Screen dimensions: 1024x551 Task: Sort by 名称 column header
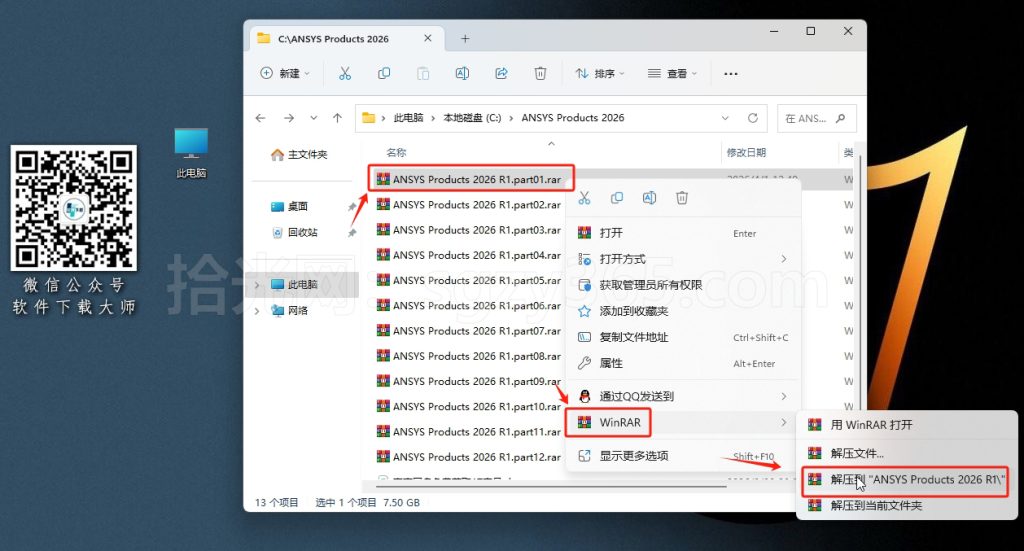tap(396, 153)
